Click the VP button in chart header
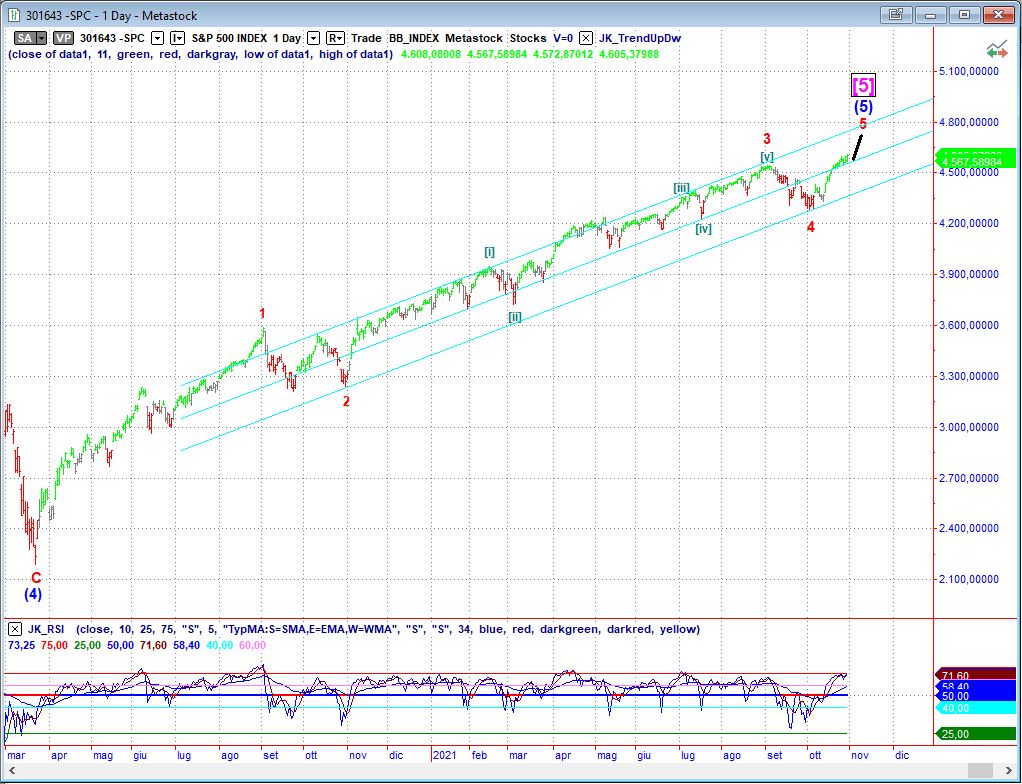This screenshot has width=1022, height=784. [x=64, y=38]
